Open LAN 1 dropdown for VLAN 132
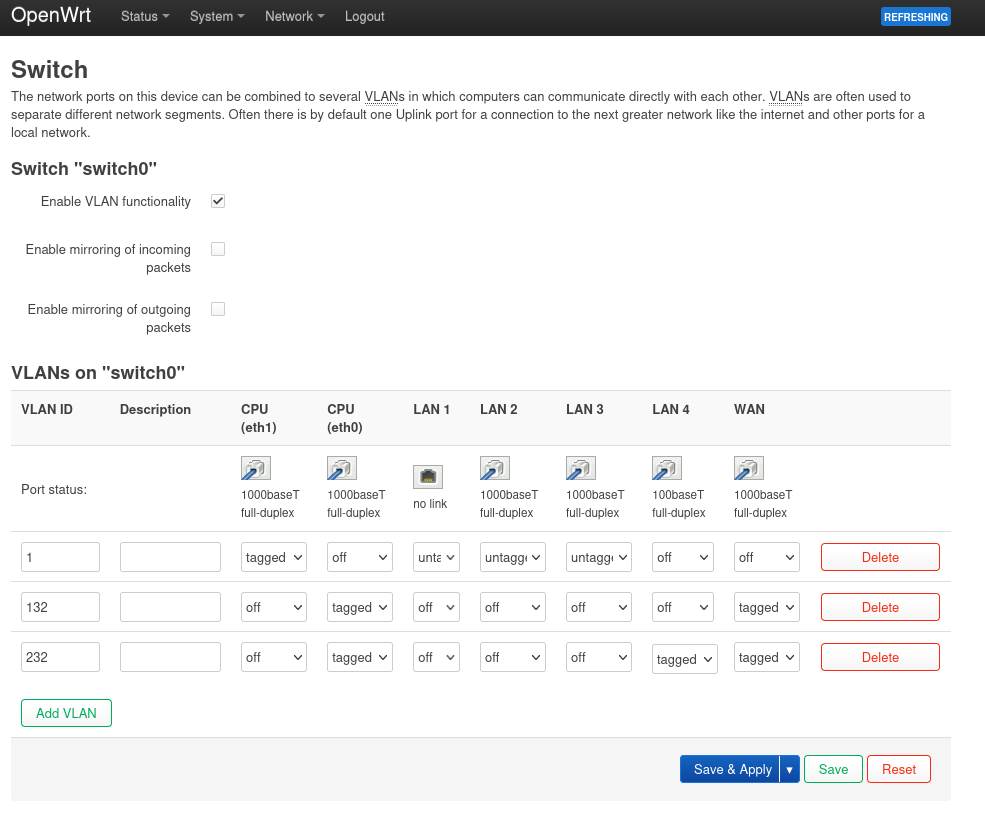 (x=437, y=608)
